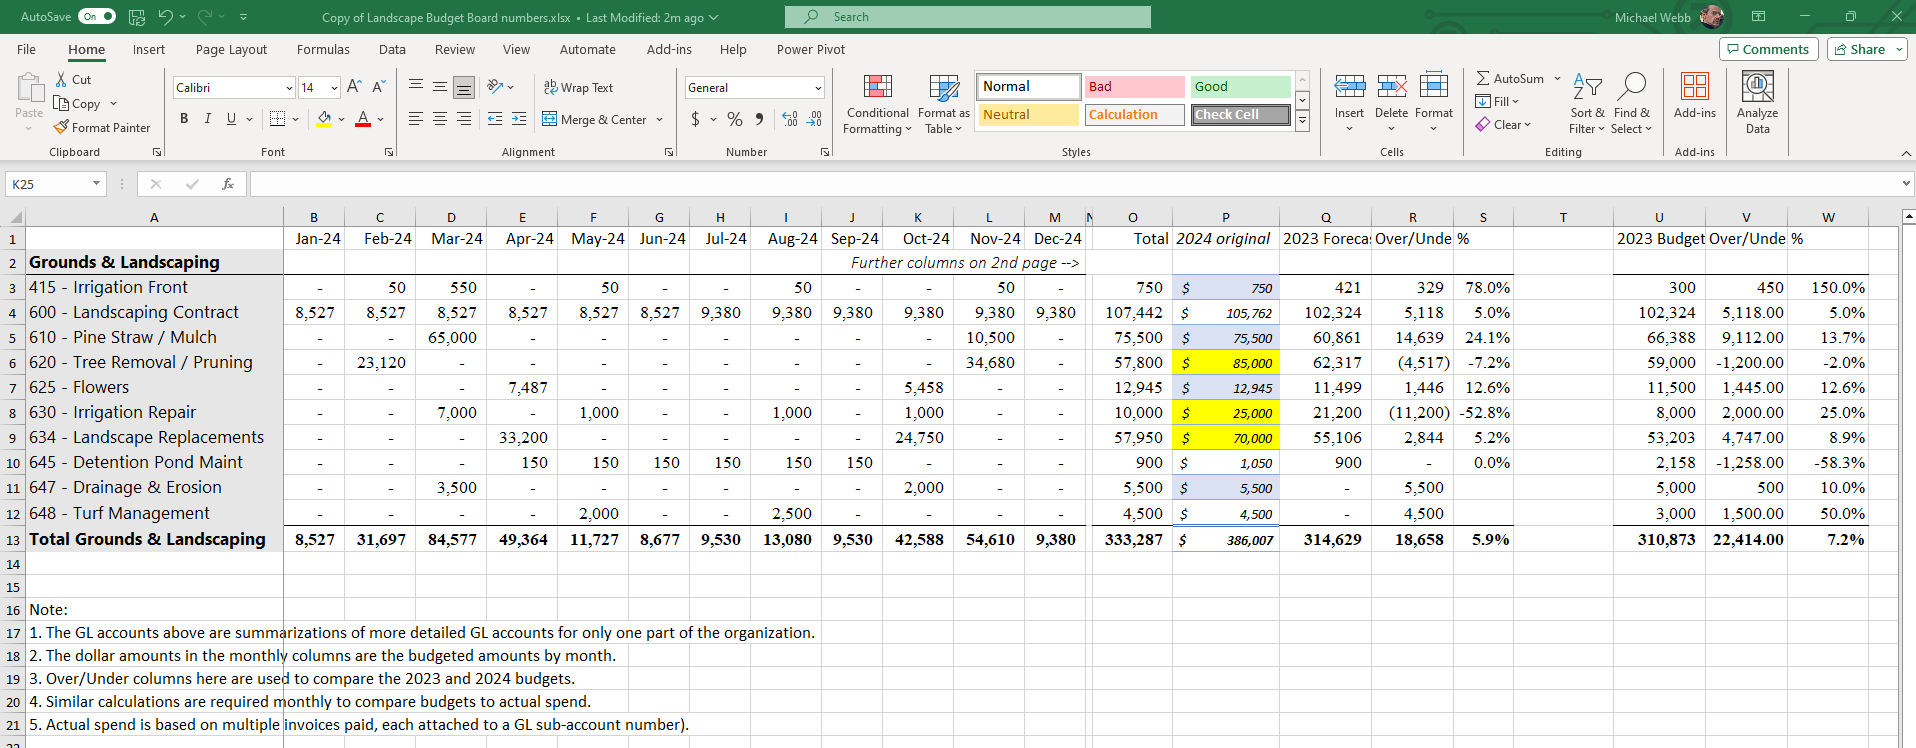Screen dimensions: 1916x748
Task: Click Insert cells icon
Action: [x=1349, y=86]
